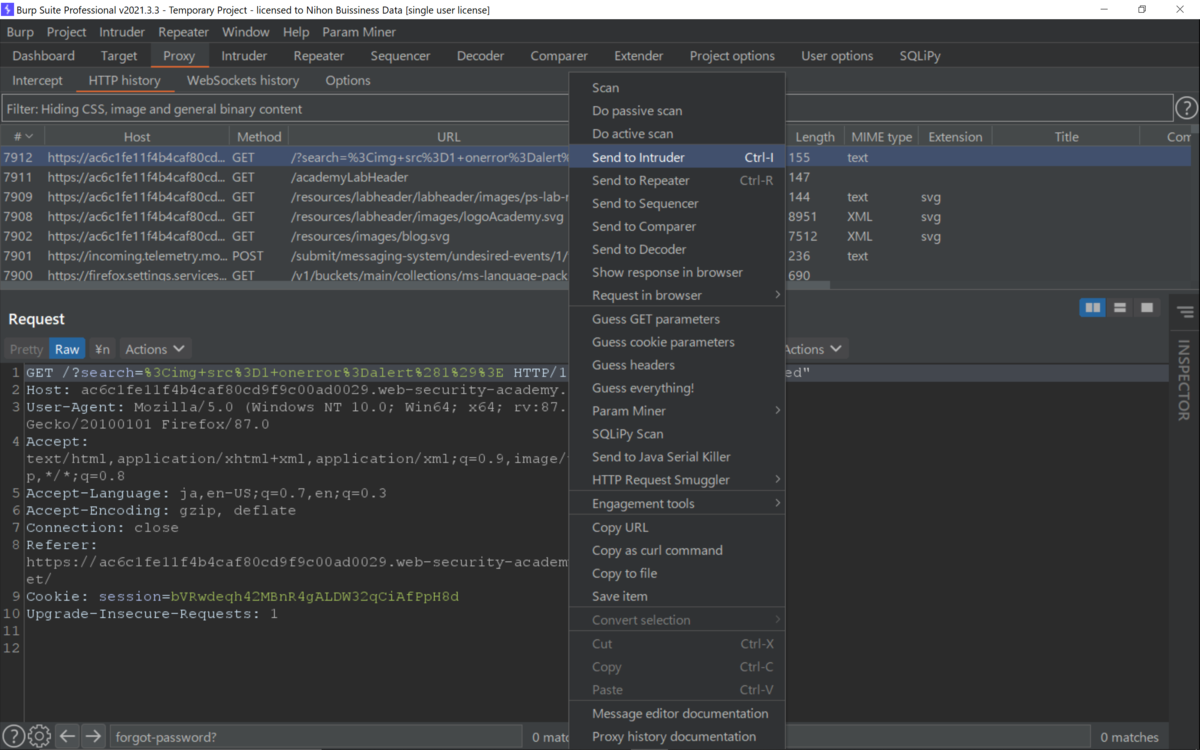Viewport: 1200px width, 750px height.
Task: Select combined tabbed layout icon
Action: coord(1147,308)
